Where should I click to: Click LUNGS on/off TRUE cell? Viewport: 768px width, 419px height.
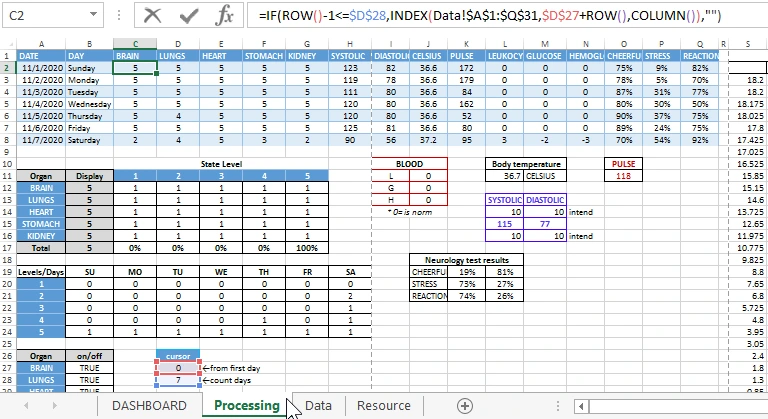pos(89,380)
